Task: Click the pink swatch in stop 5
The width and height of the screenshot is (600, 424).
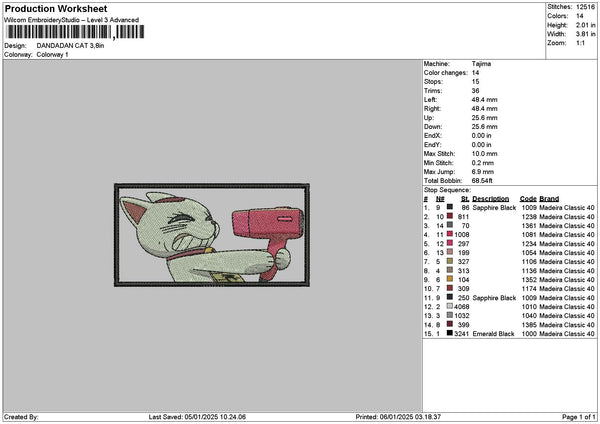Action: 450,243
